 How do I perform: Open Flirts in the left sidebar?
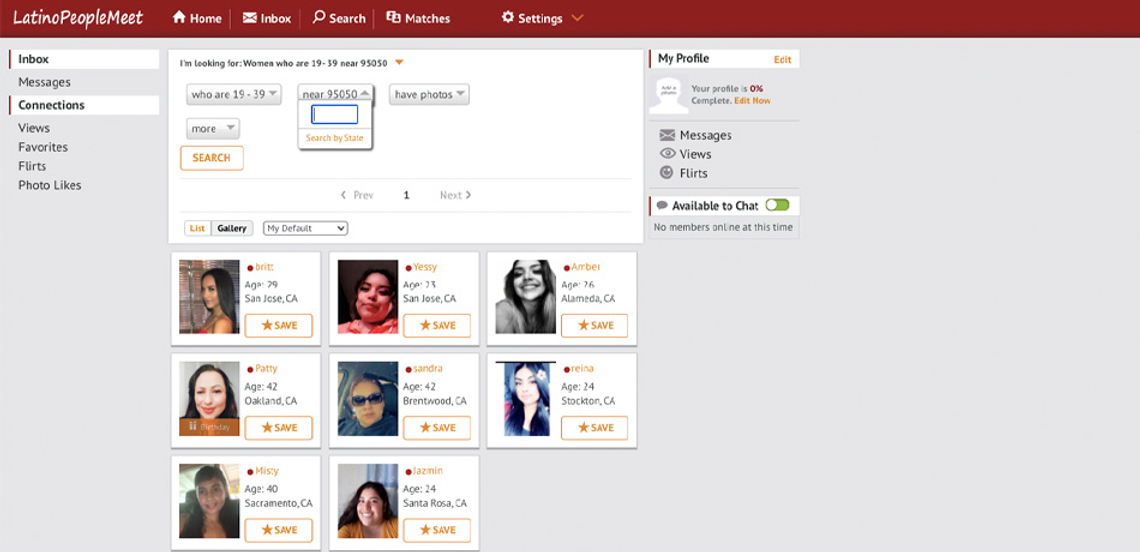[x=32, y=166]
